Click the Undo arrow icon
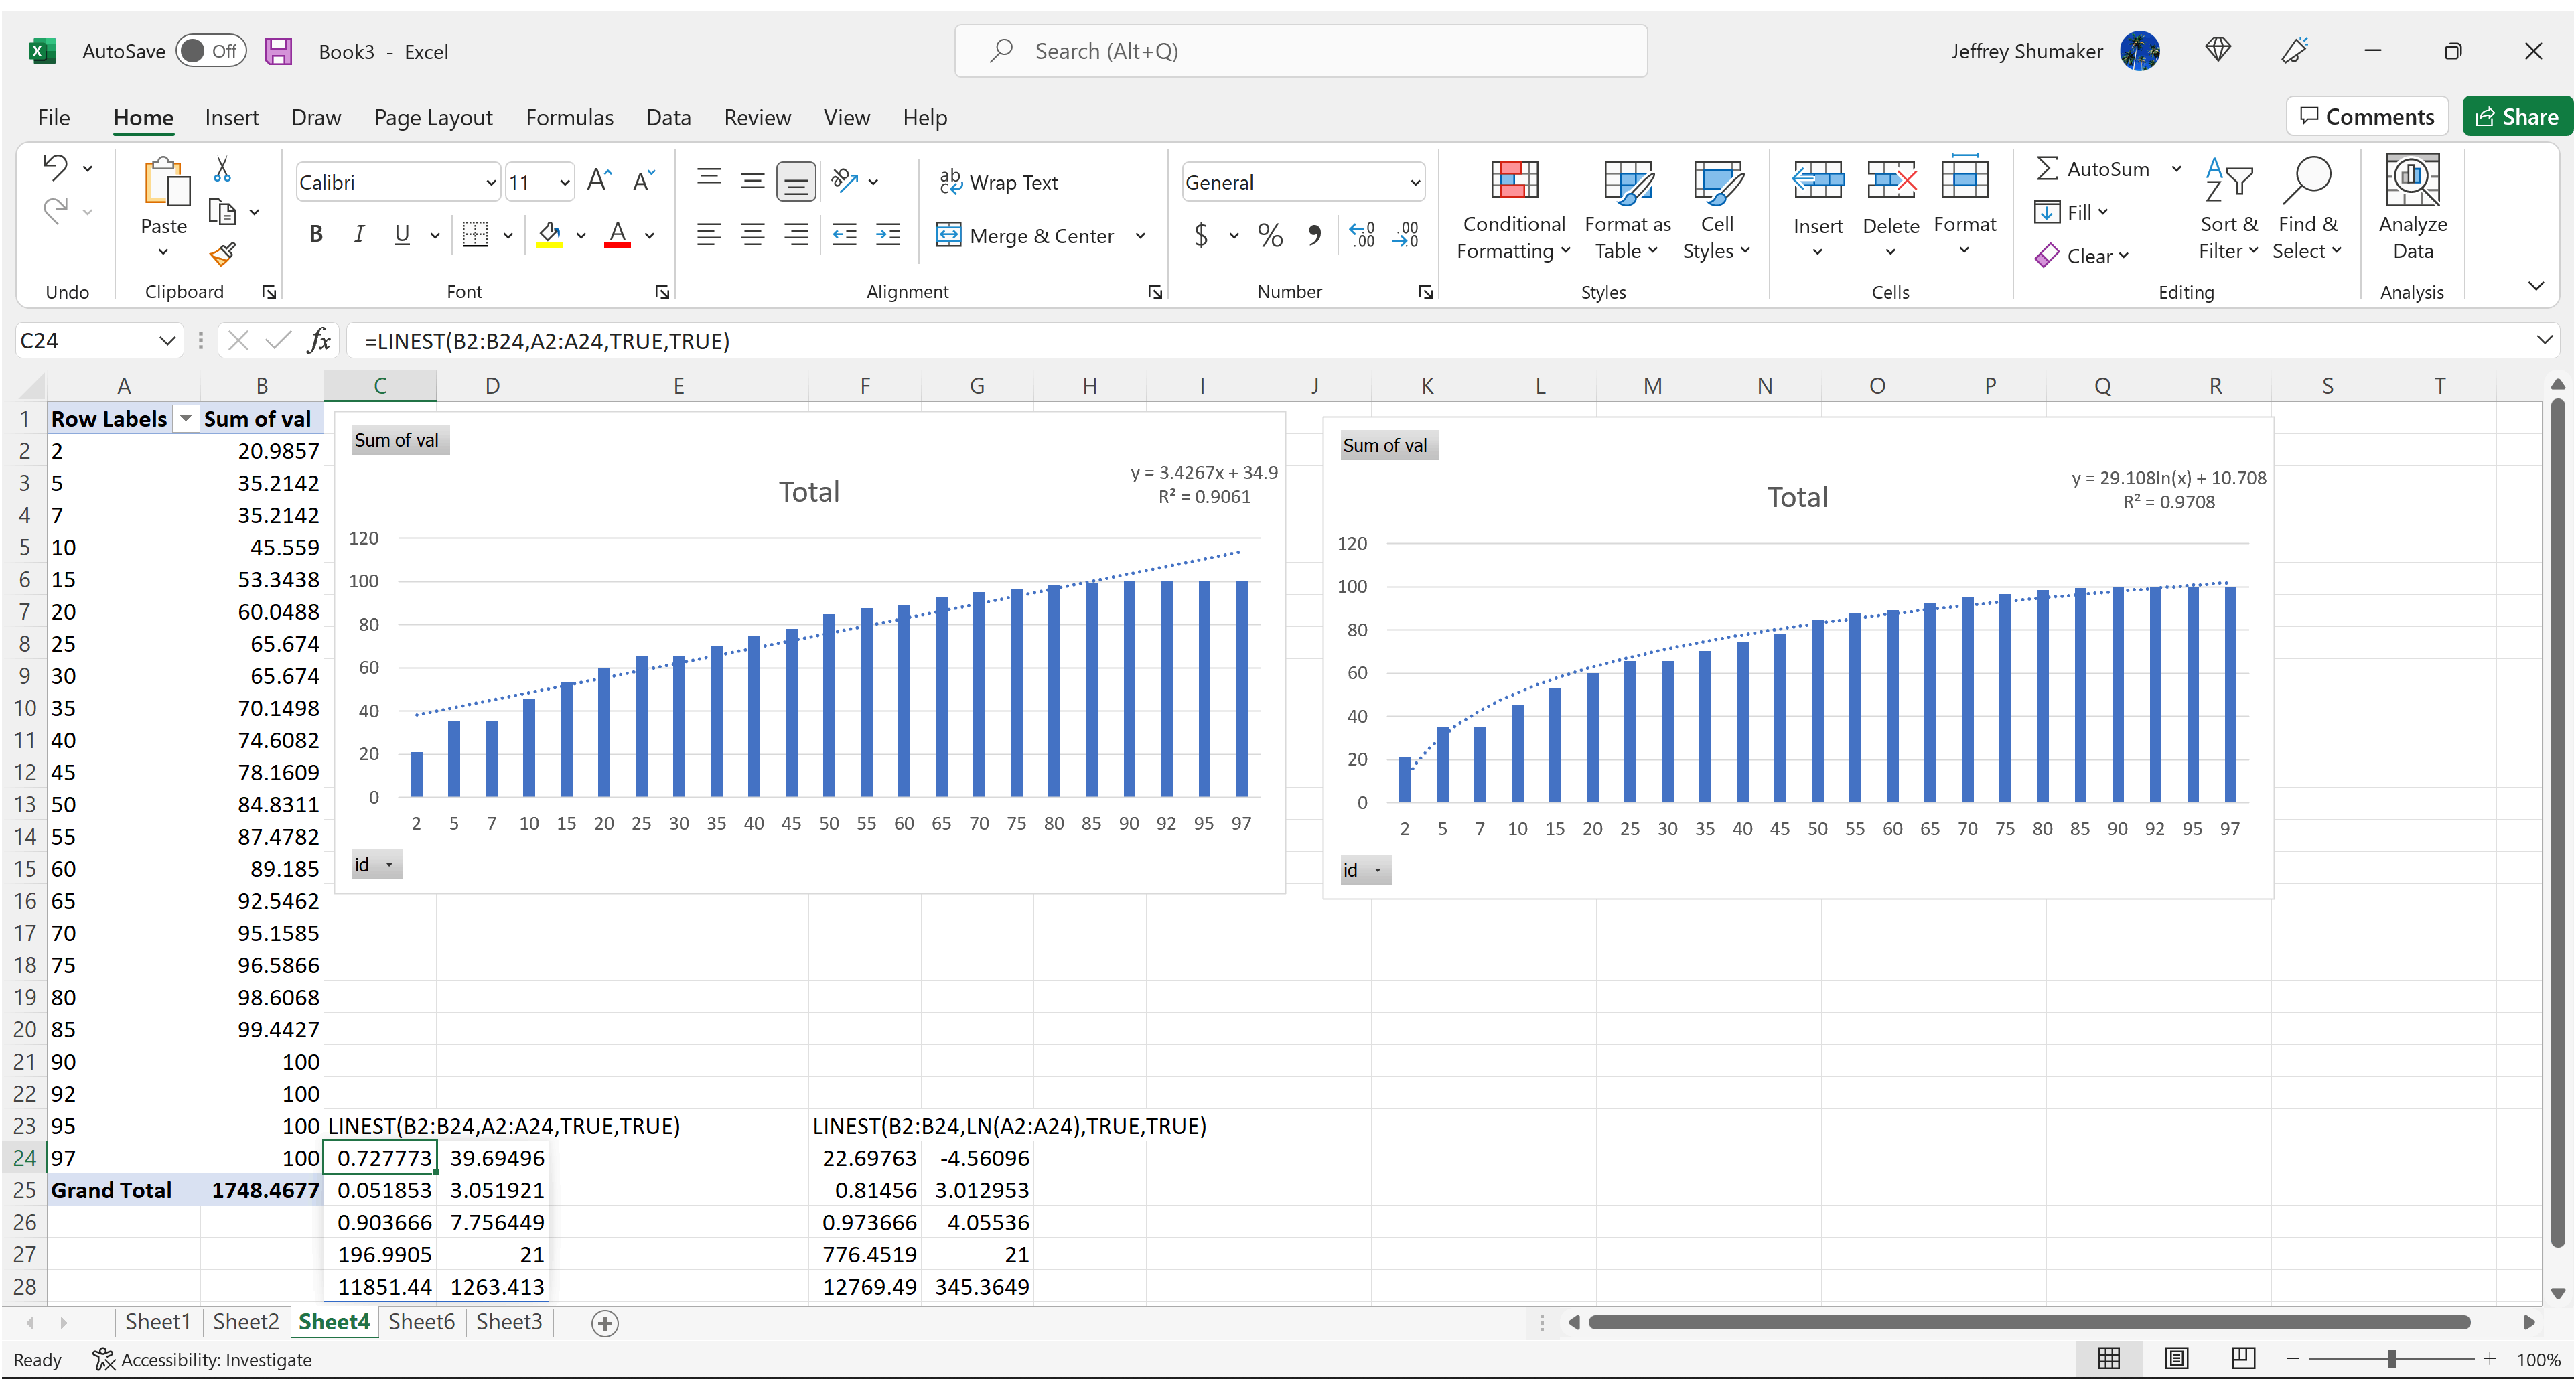 tap(55, 167)
